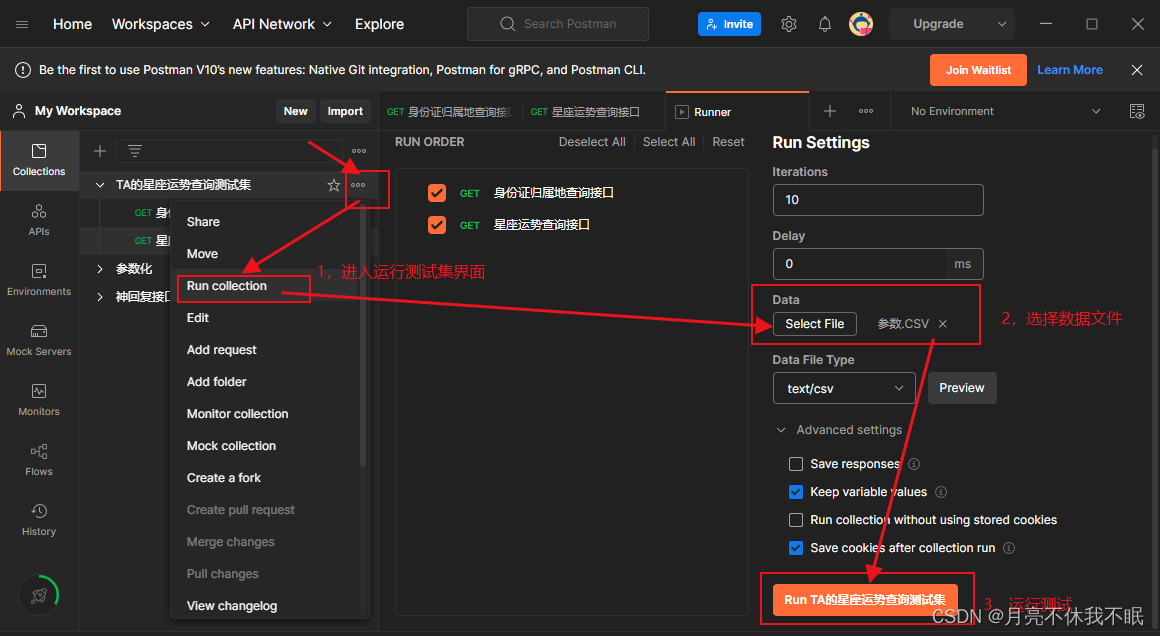Open APIs in the sidebar

[x=39, y=220]
